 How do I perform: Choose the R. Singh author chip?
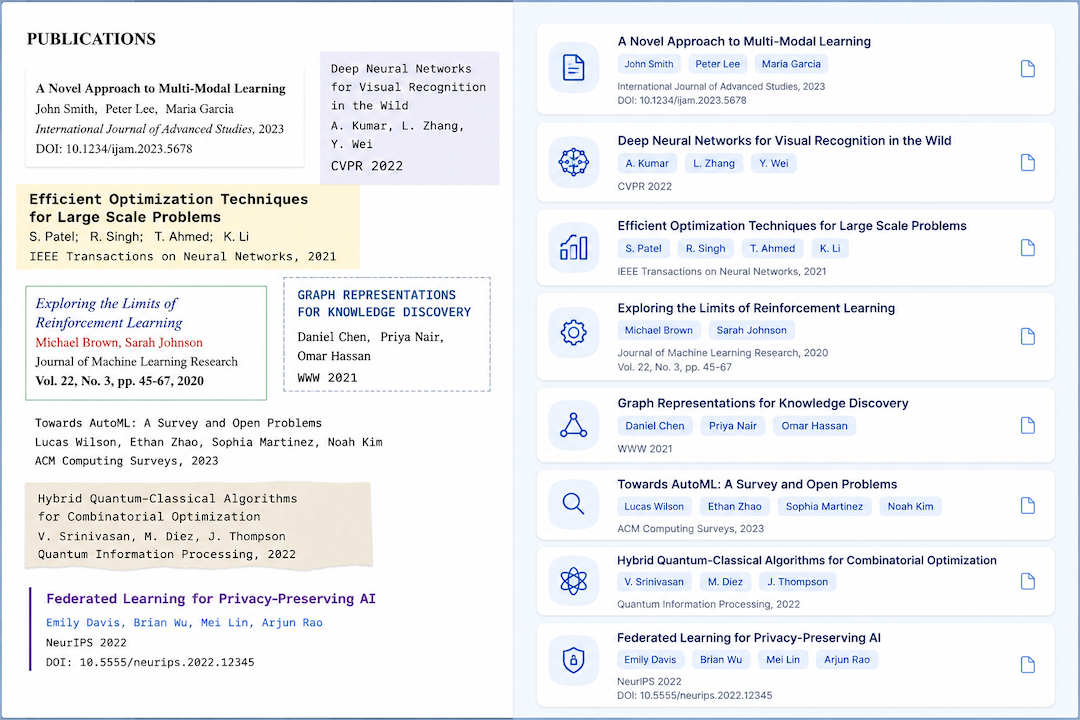tap(705, 249)
